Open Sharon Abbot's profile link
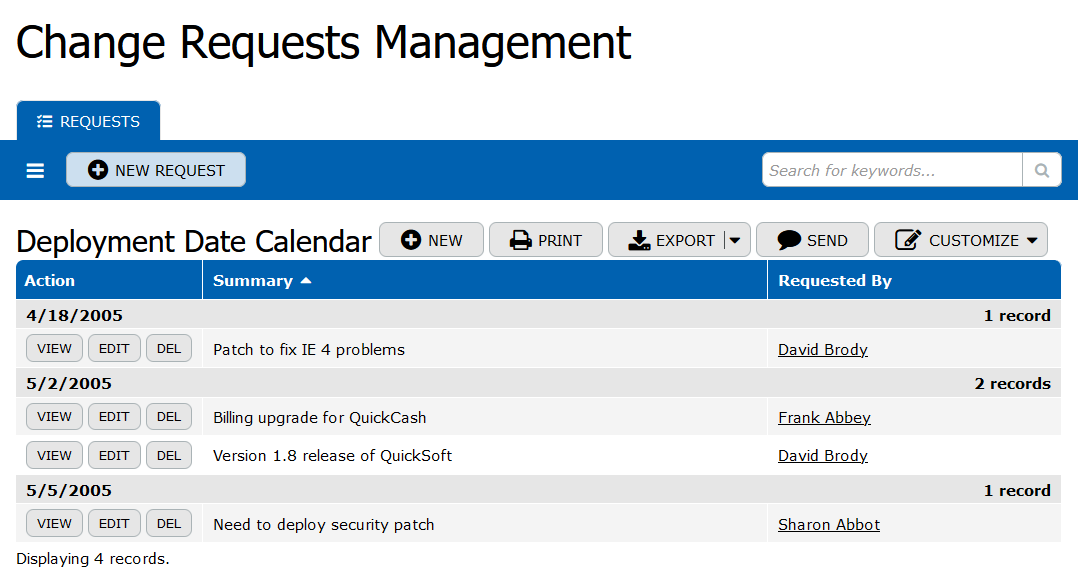This screenshot has width=1078, height=576. point(829,525)
